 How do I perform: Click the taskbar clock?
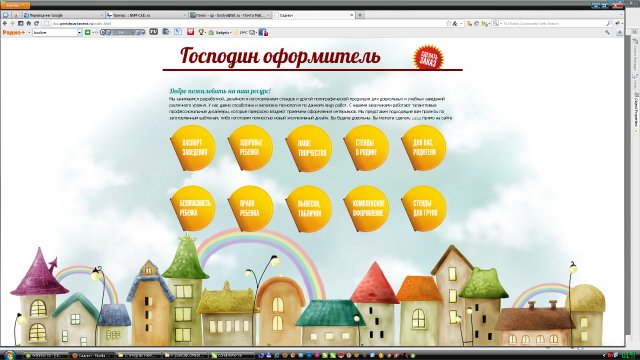point(629,356)
